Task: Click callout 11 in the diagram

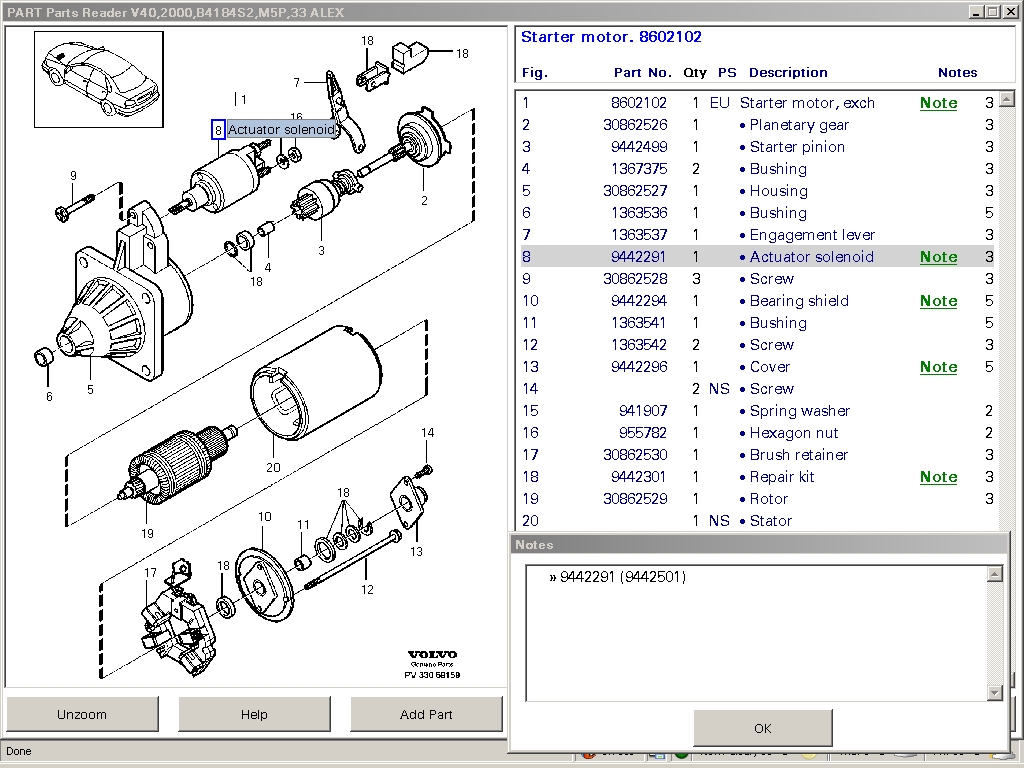Action: [x=303, y=524]
